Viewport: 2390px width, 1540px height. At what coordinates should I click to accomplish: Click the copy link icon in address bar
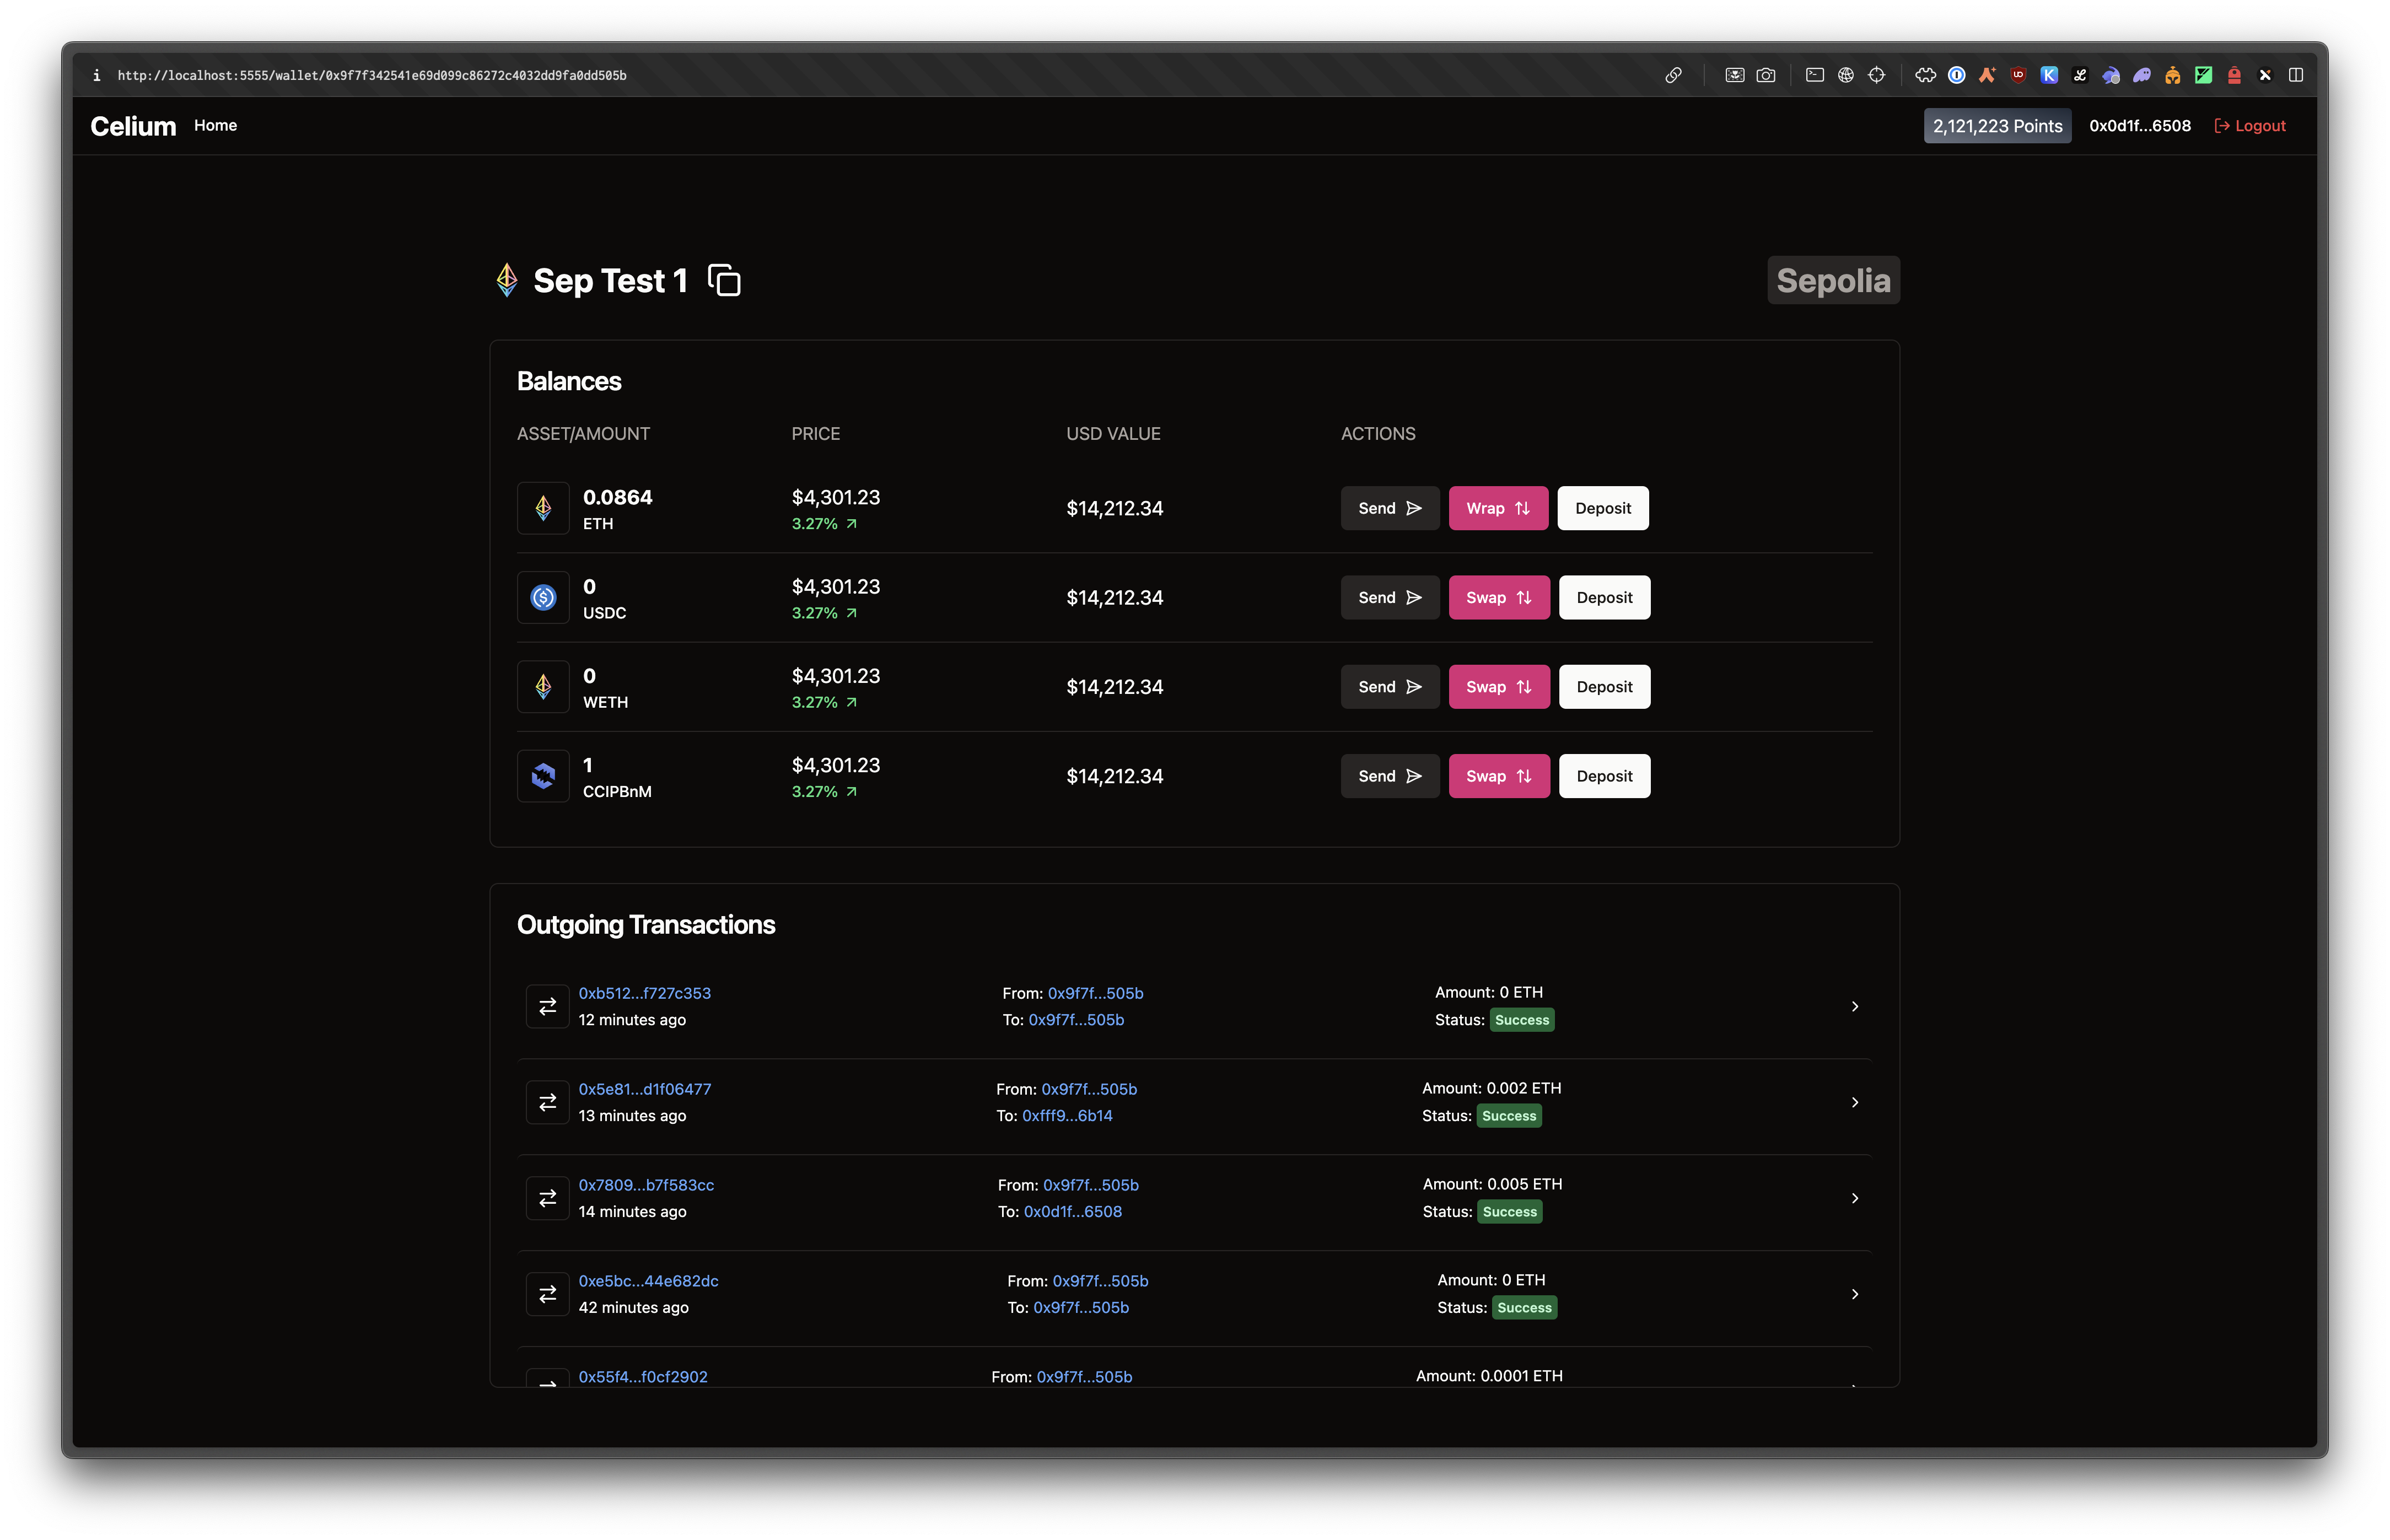pyautogui.click(x=1673, y=75)
